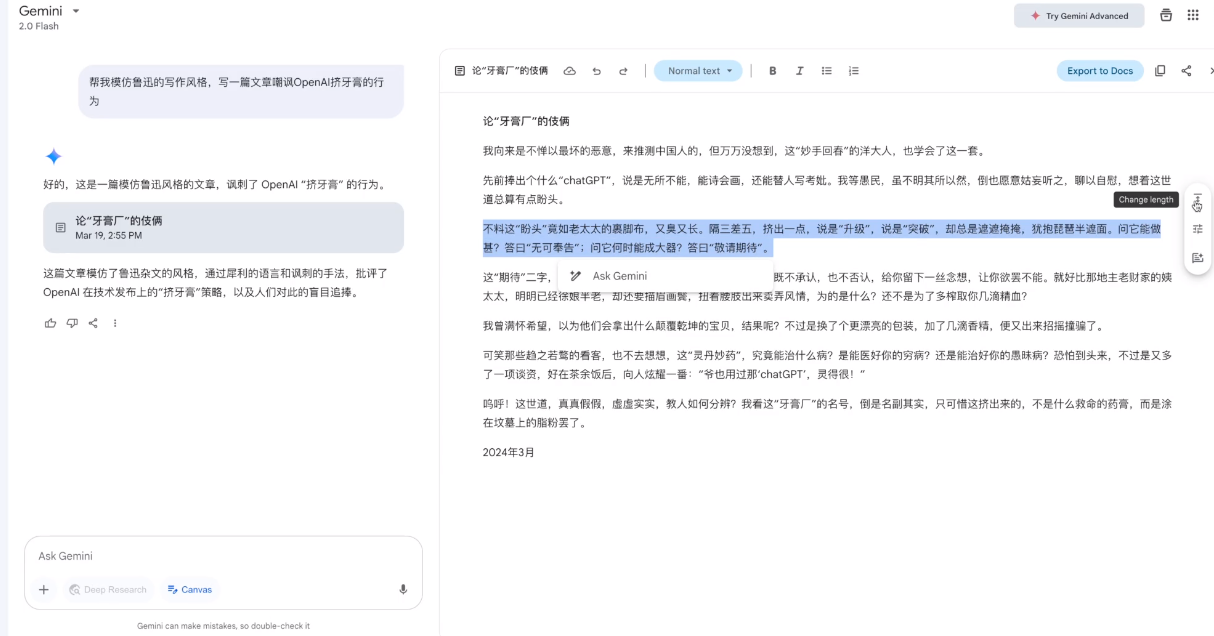This screenshot has width=1214, height=636.
Task: Click summary text 这篇文章模仿了鲁迅杂文的风格
Action: pyautogui.click(x=215, y=283)
